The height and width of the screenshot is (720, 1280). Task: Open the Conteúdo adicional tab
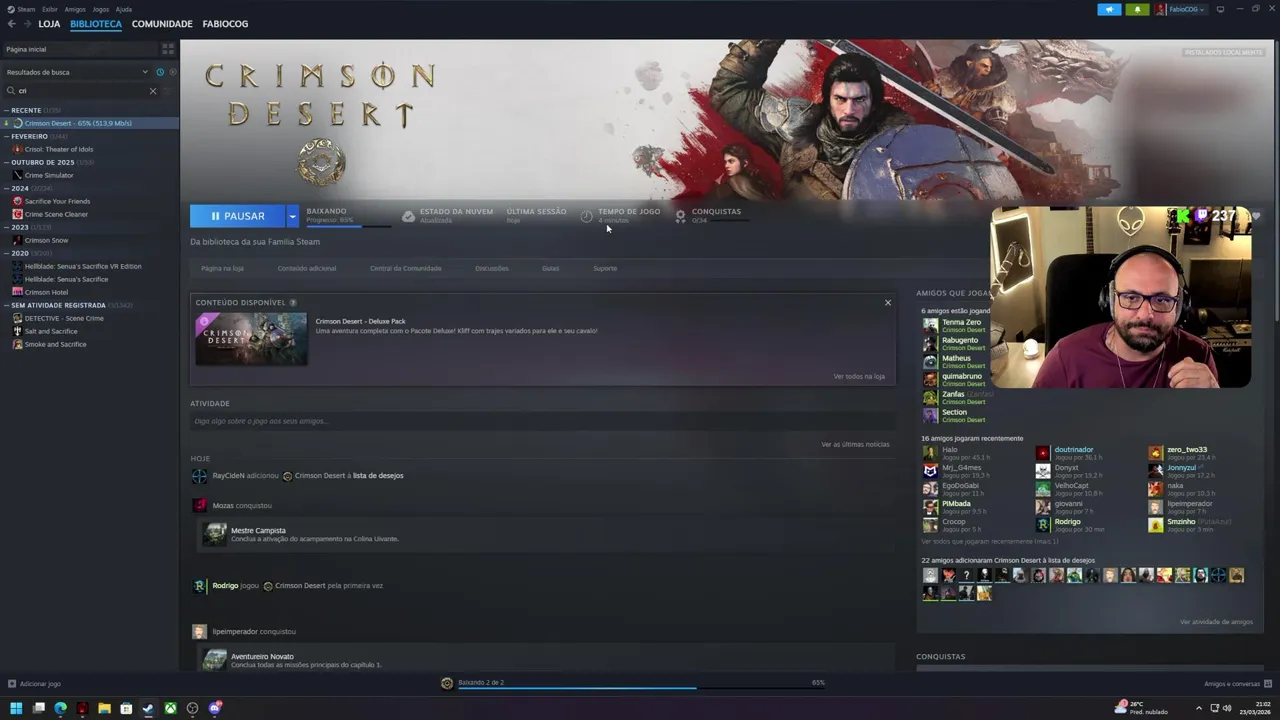pyautogui.click(x=307, y=268)
